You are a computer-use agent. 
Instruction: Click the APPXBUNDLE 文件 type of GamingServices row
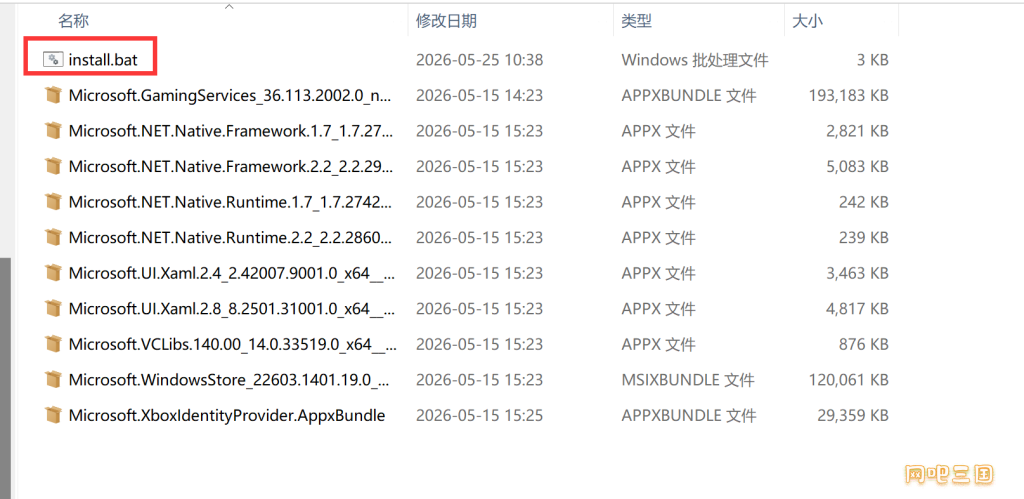(x=688, y=96)
